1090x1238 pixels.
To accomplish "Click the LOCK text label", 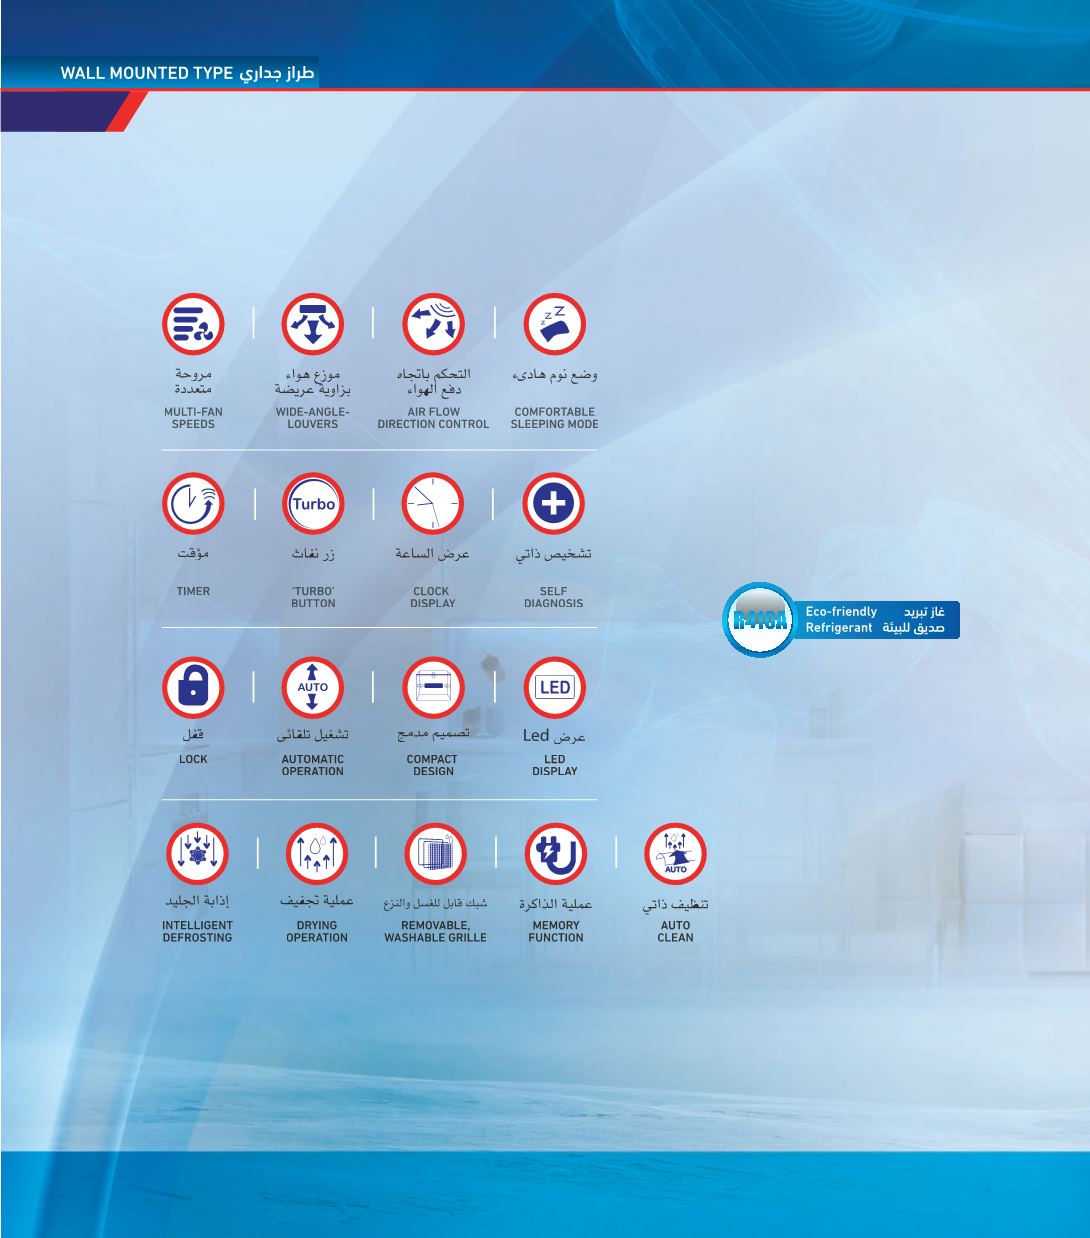I will [x=193, y=759].
